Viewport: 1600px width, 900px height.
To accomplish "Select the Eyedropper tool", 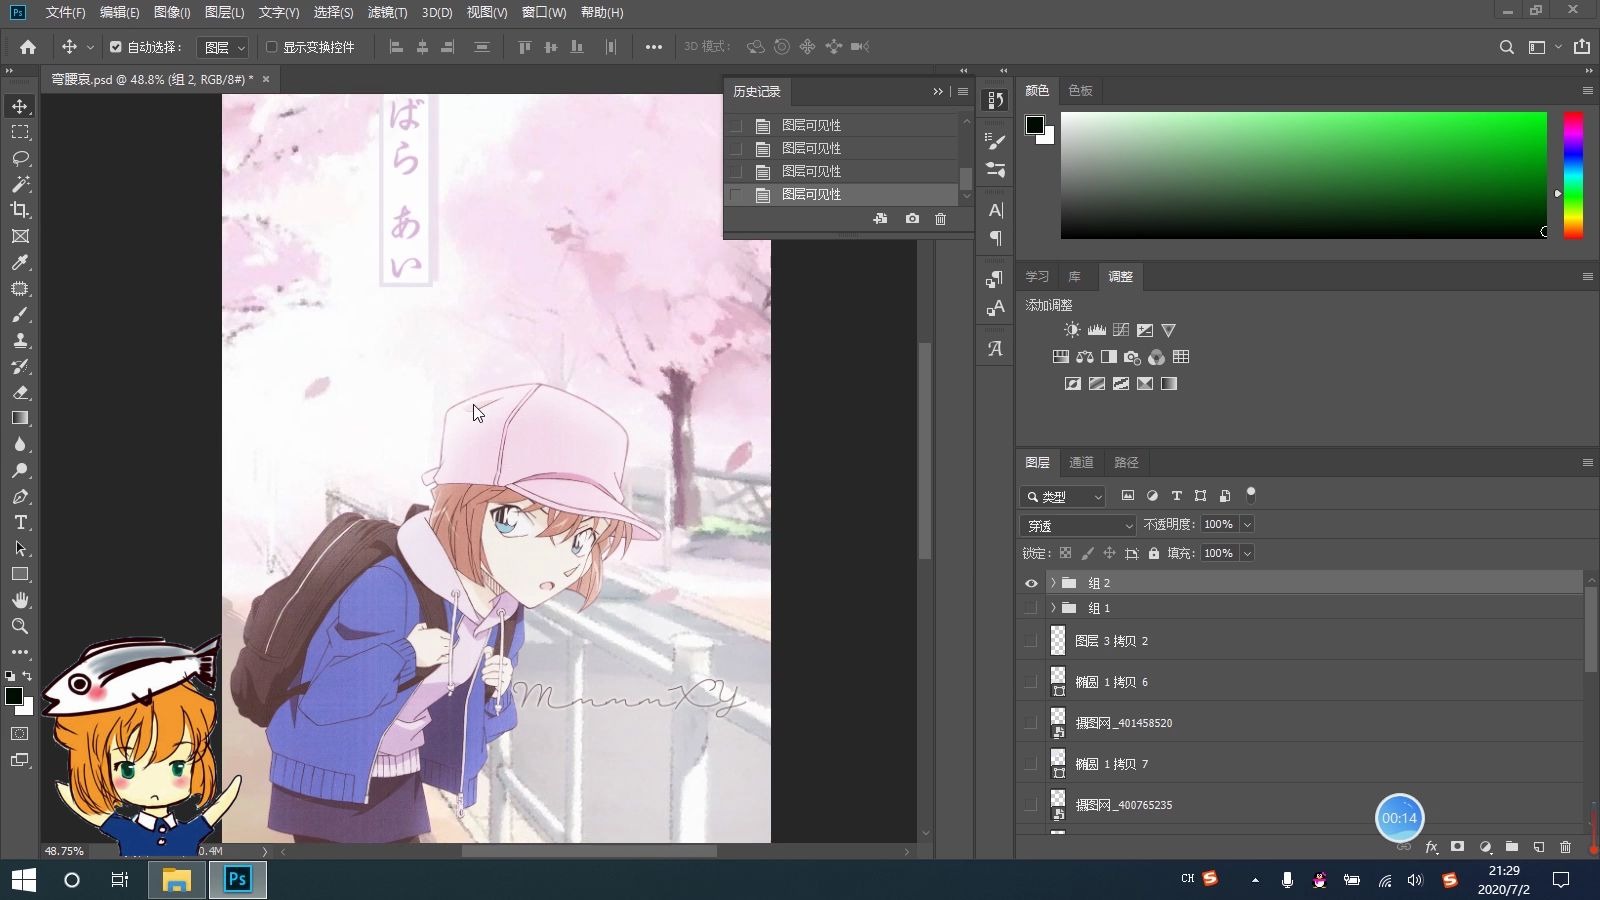I will [20, 262].
